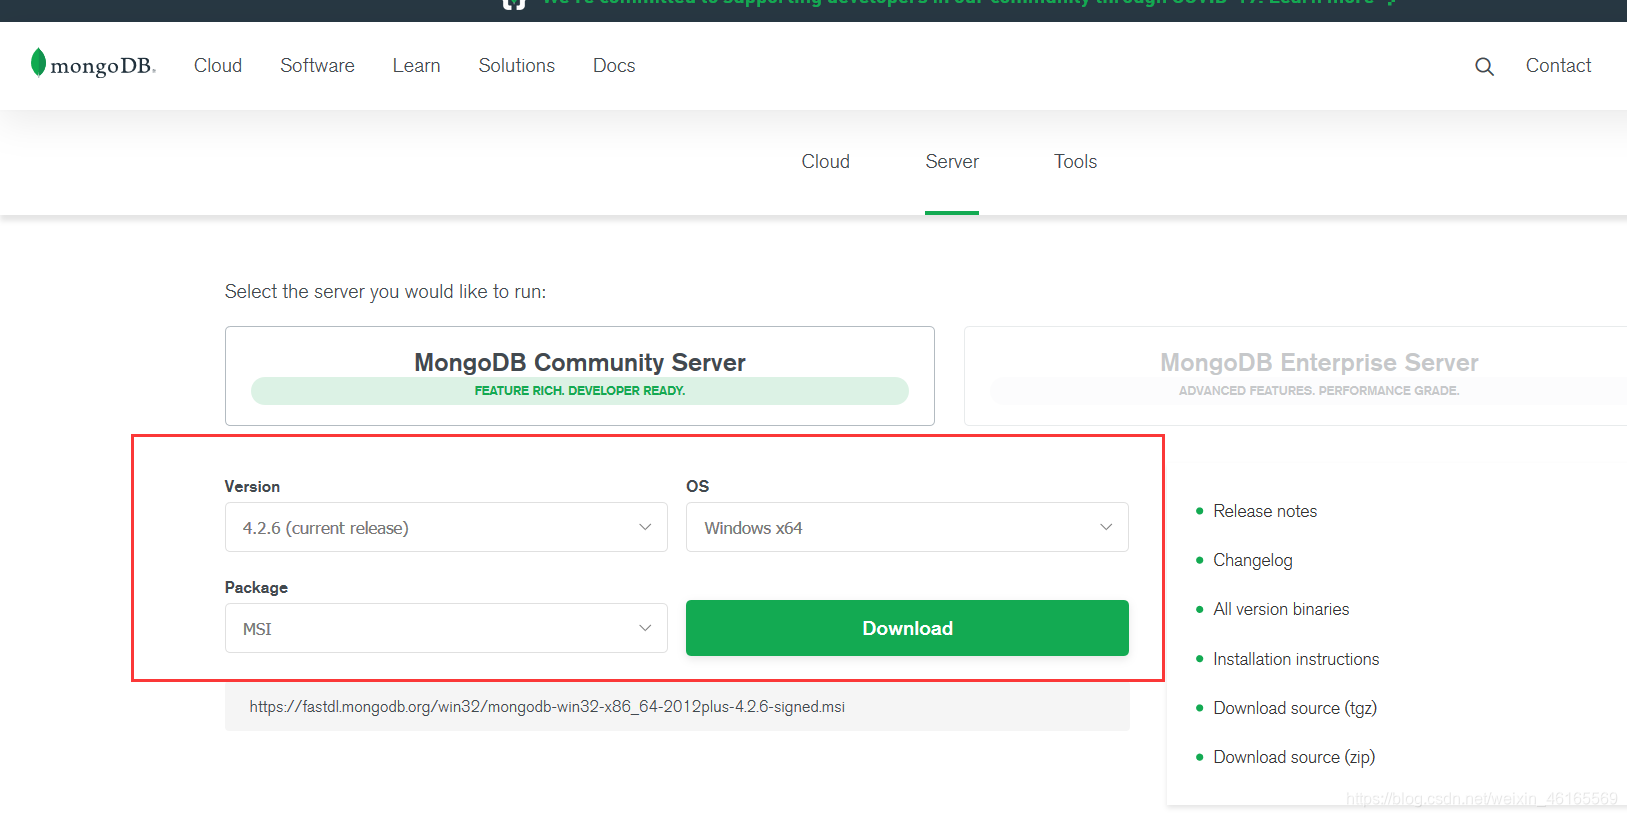Open the Docs menu

point(614,65)
